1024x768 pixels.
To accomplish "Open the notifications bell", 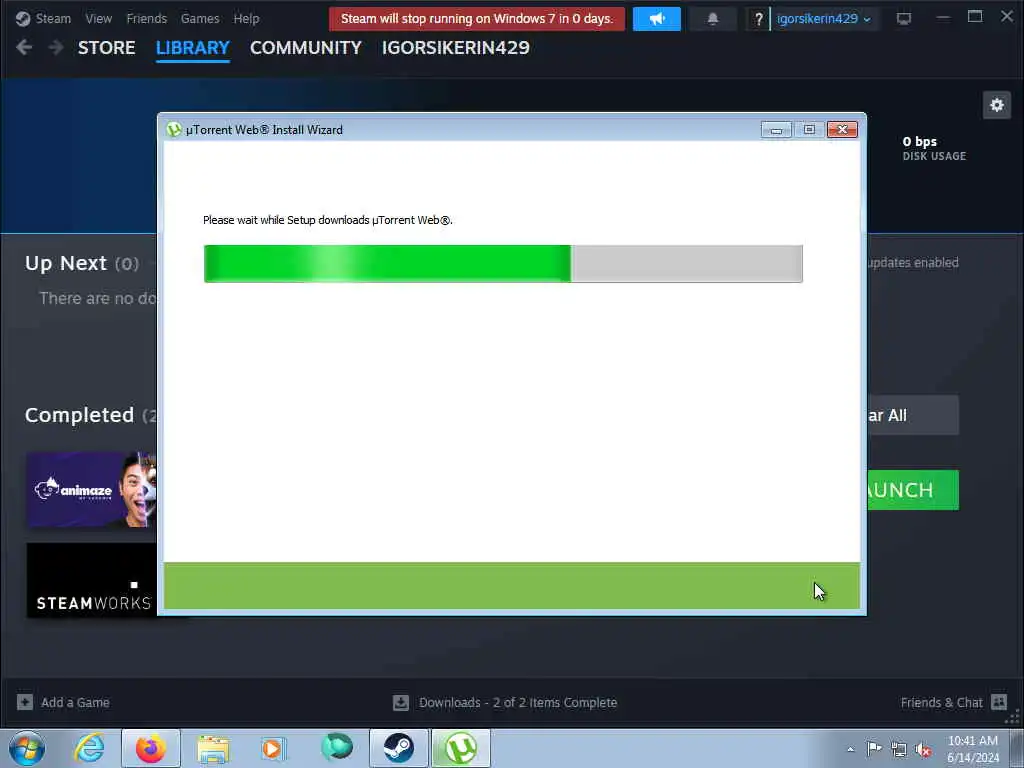I will pos(712,19).
